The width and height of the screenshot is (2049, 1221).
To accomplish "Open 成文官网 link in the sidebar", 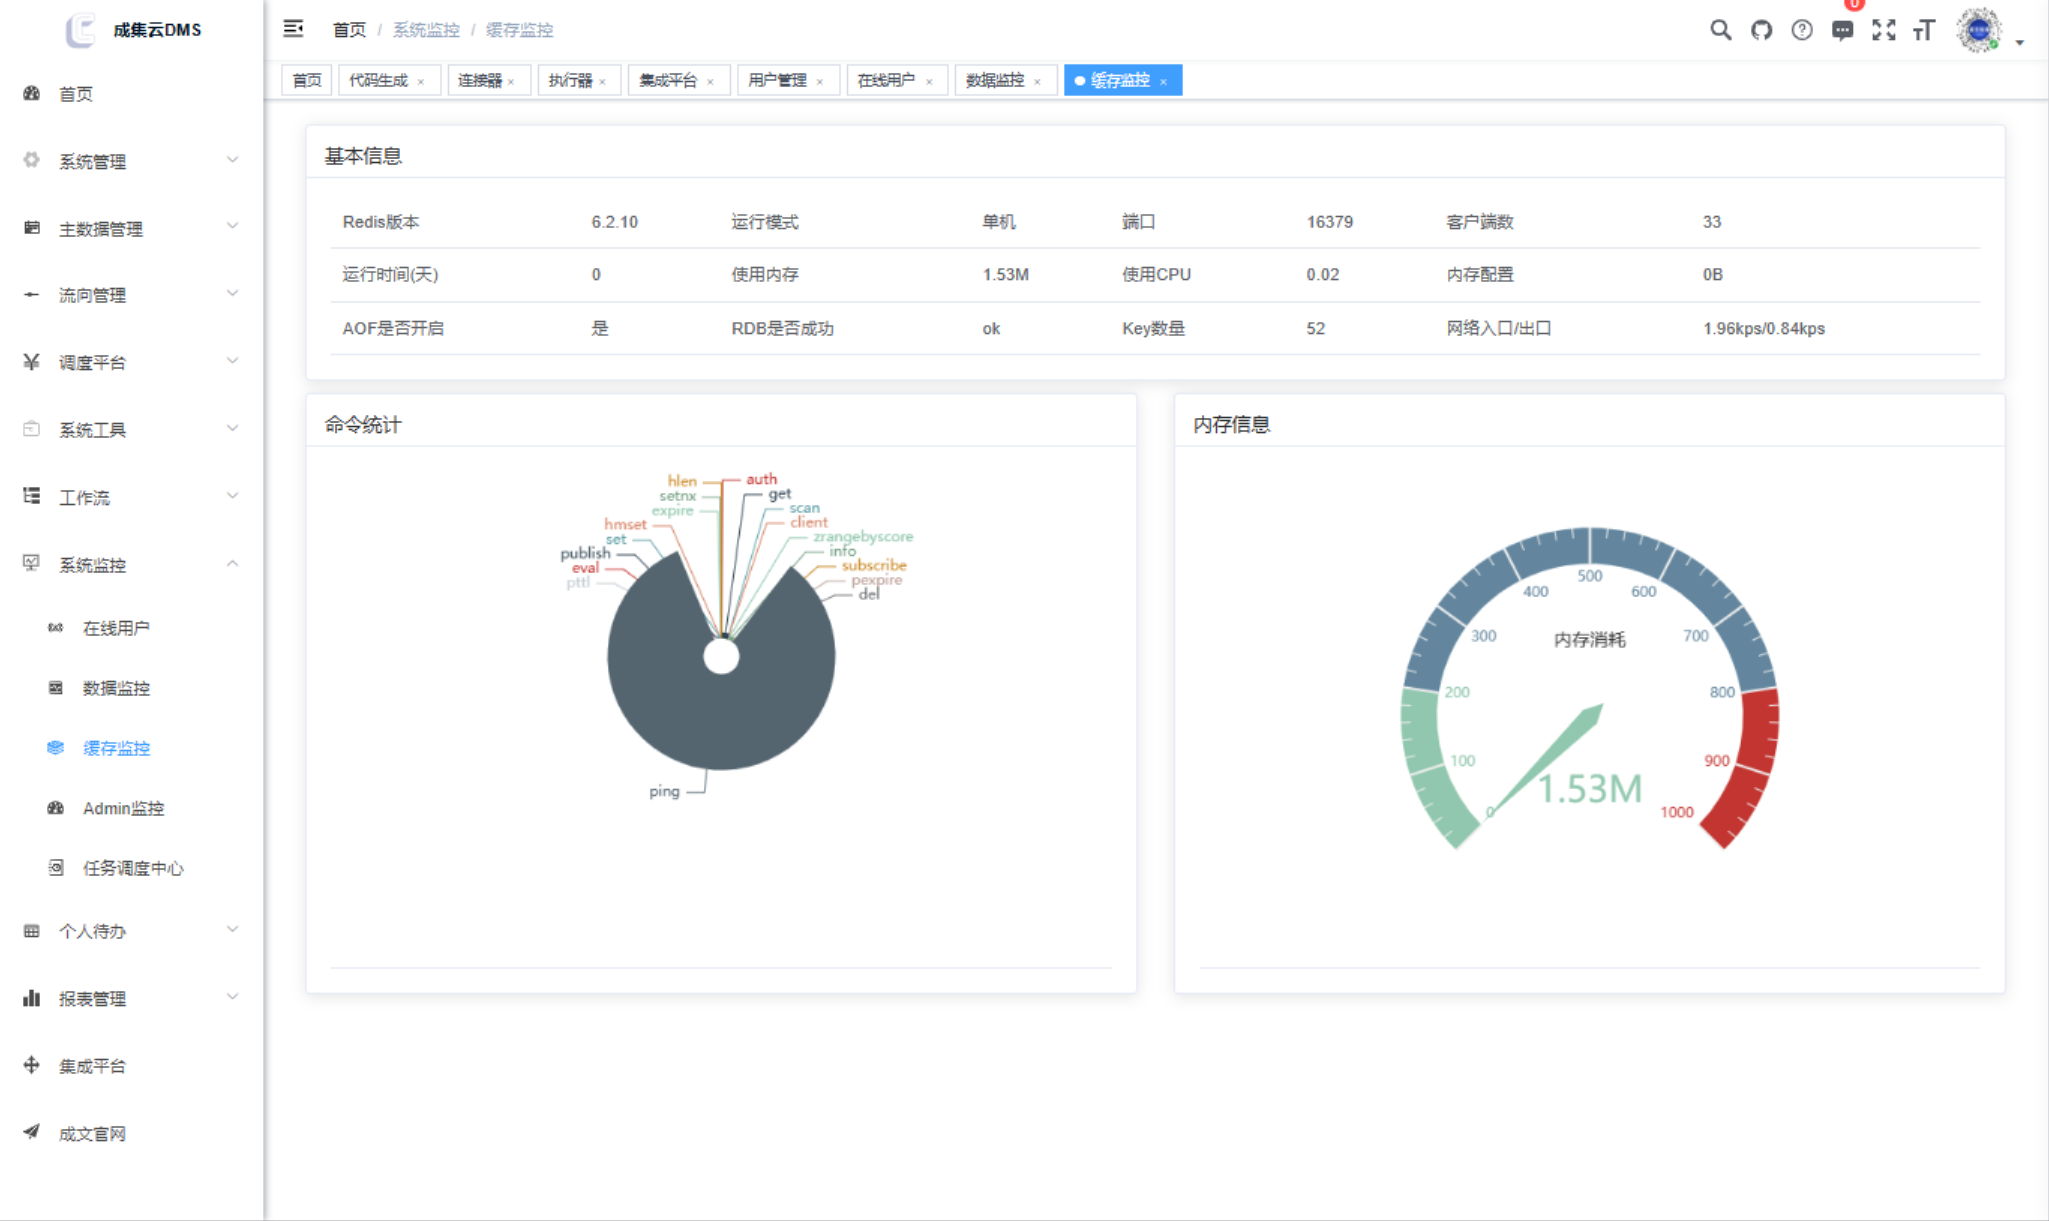I will pyautogui.click(x=131, y=1133).
